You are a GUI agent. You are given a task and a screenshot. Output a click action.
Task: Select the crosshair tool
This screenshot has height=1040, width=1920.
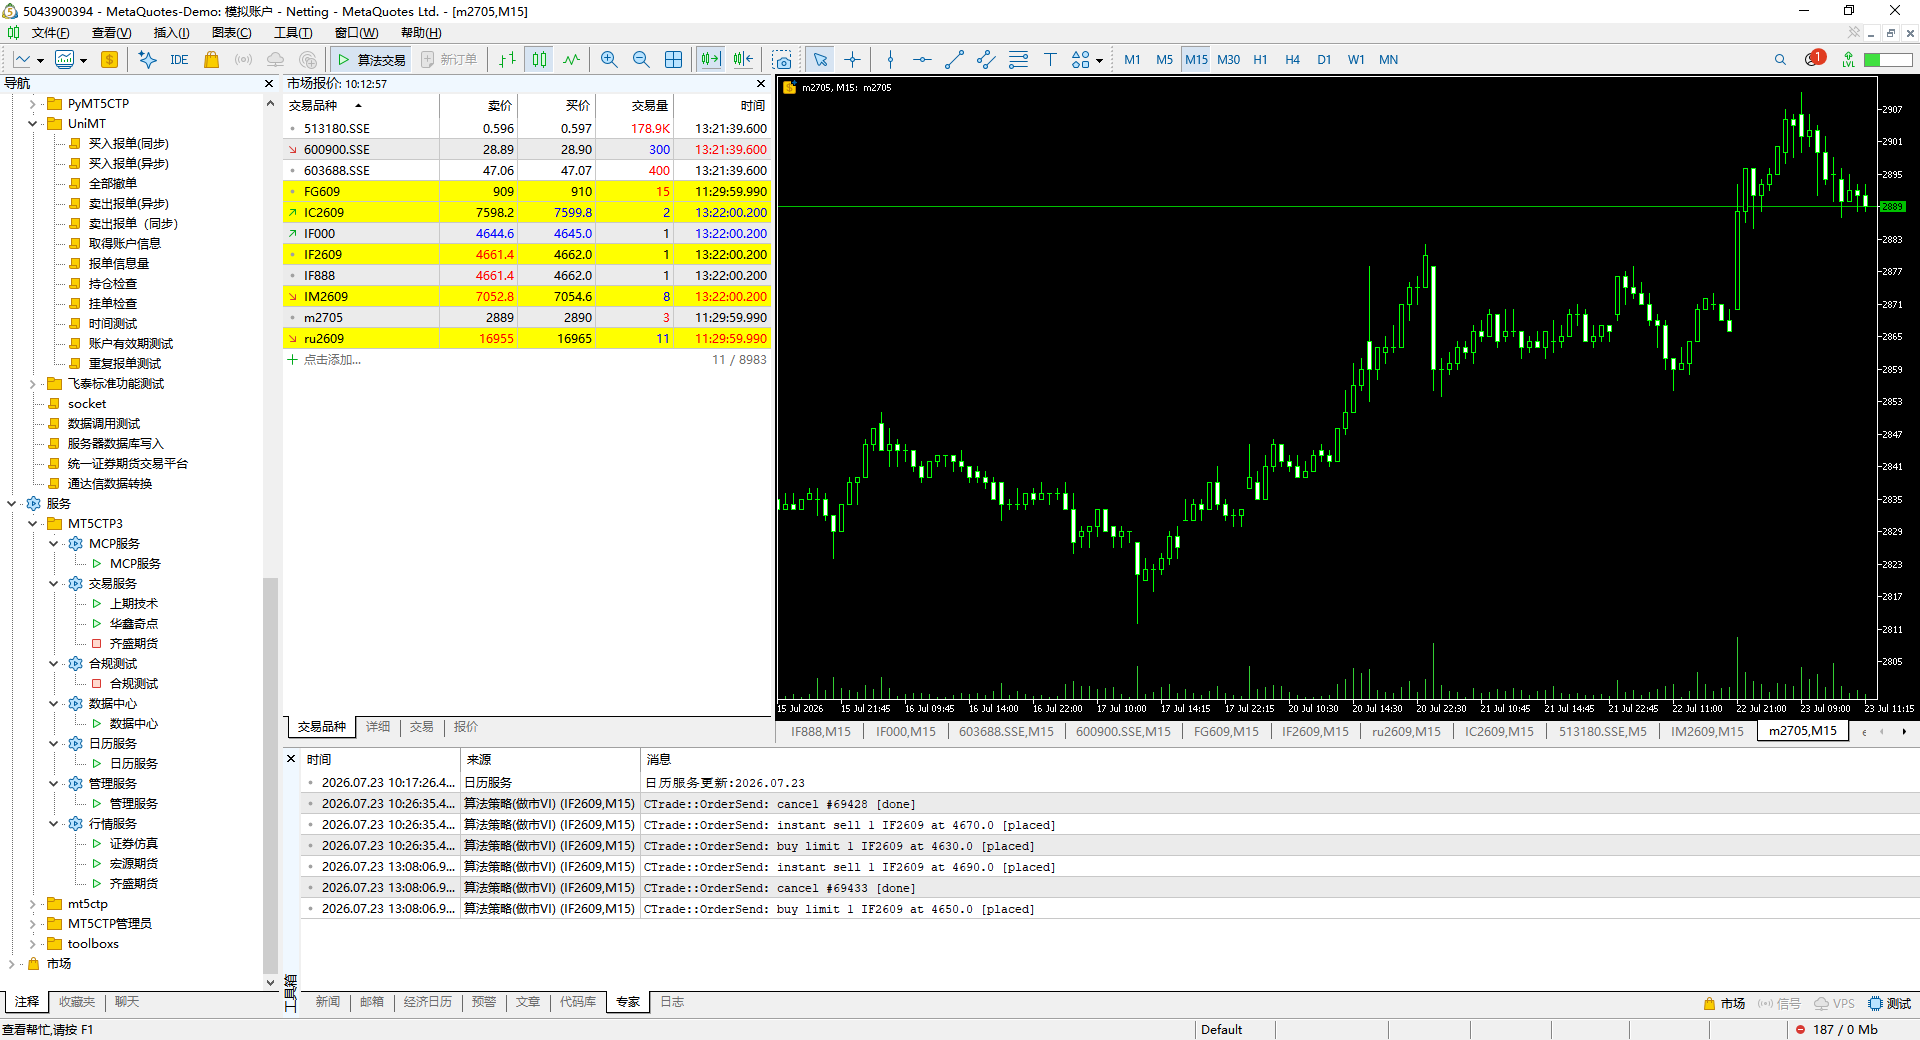852,60
